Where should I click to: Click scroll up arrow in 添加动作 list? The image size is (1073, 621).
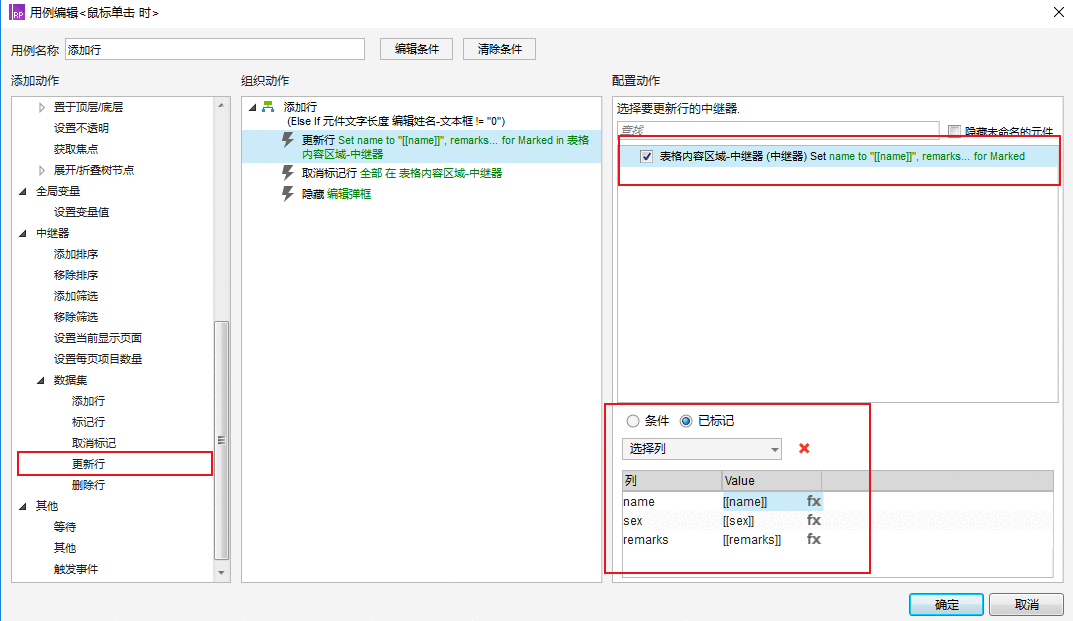tap(221, 105)
